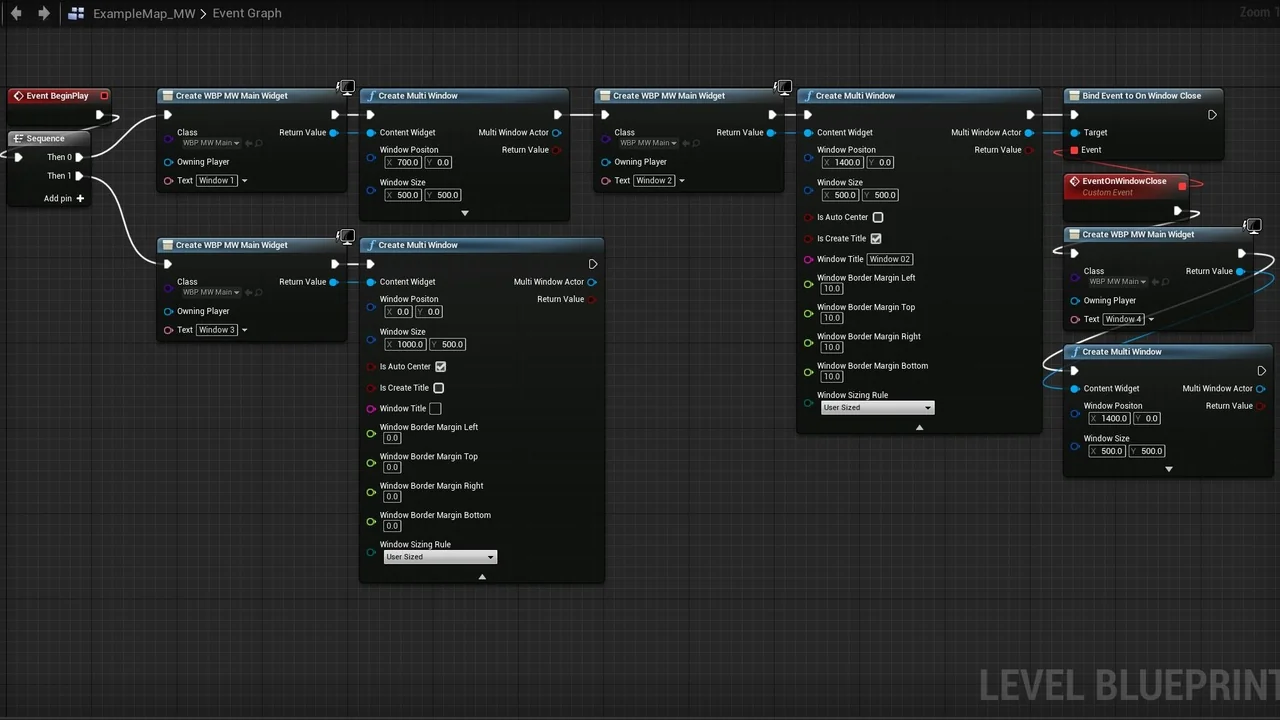This screenshot has width=1280, height=720.
Task: Select Event Graph in the breadcrumb
Action: tap(246, 13)
